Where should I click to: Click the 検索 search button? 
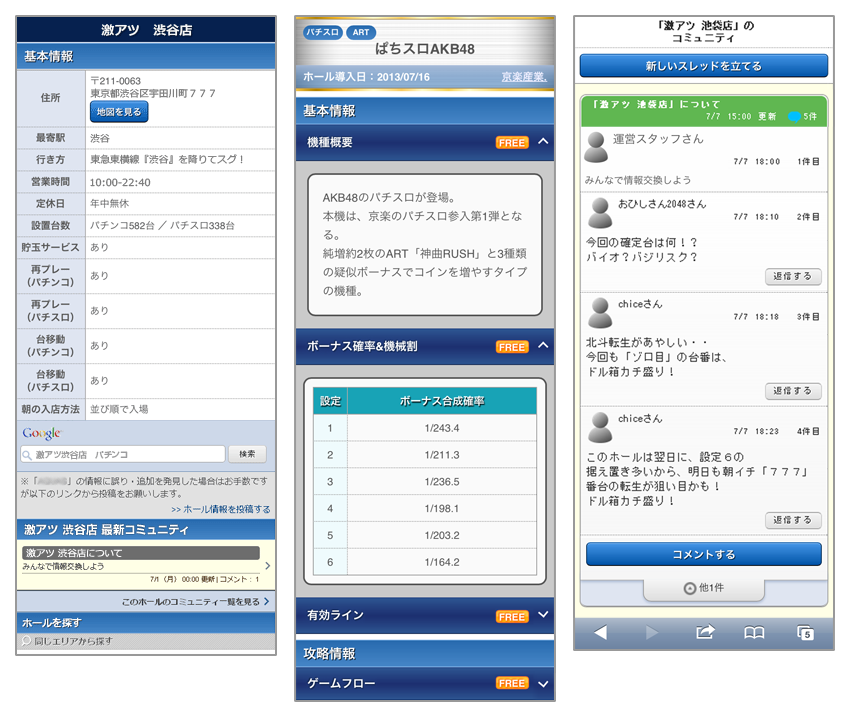[247, 454]
